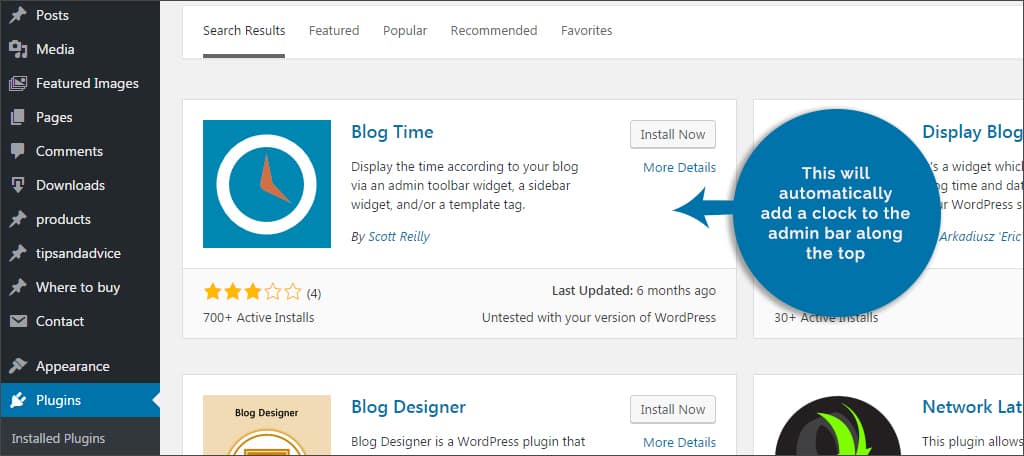Click the Posts pushpin icon
This screenshot has width=1024, height=456.
click(x=18, y=15)
